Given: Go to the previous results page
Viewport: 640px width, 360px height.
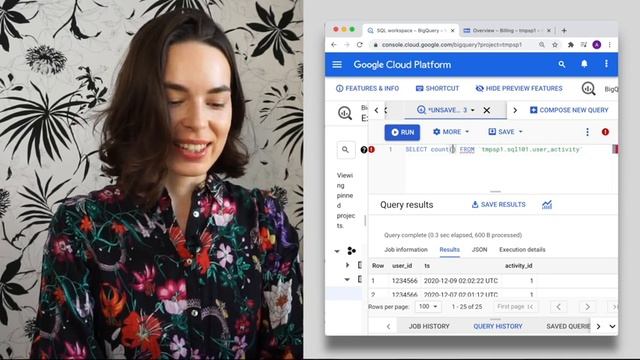Looking at the screenshot, I should tap(558, 307).
